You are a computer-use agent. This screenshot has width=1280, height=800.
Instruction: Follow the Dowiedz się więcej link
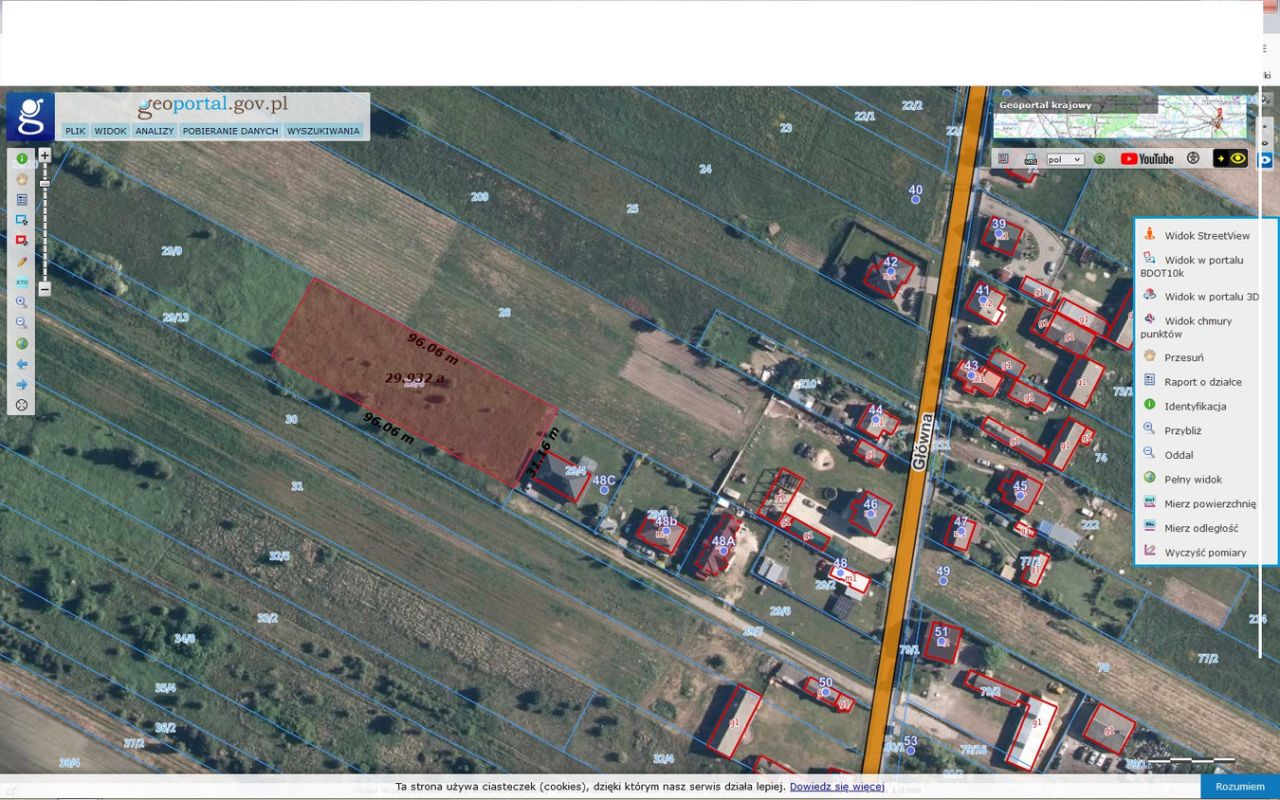[x=838, y=786]
